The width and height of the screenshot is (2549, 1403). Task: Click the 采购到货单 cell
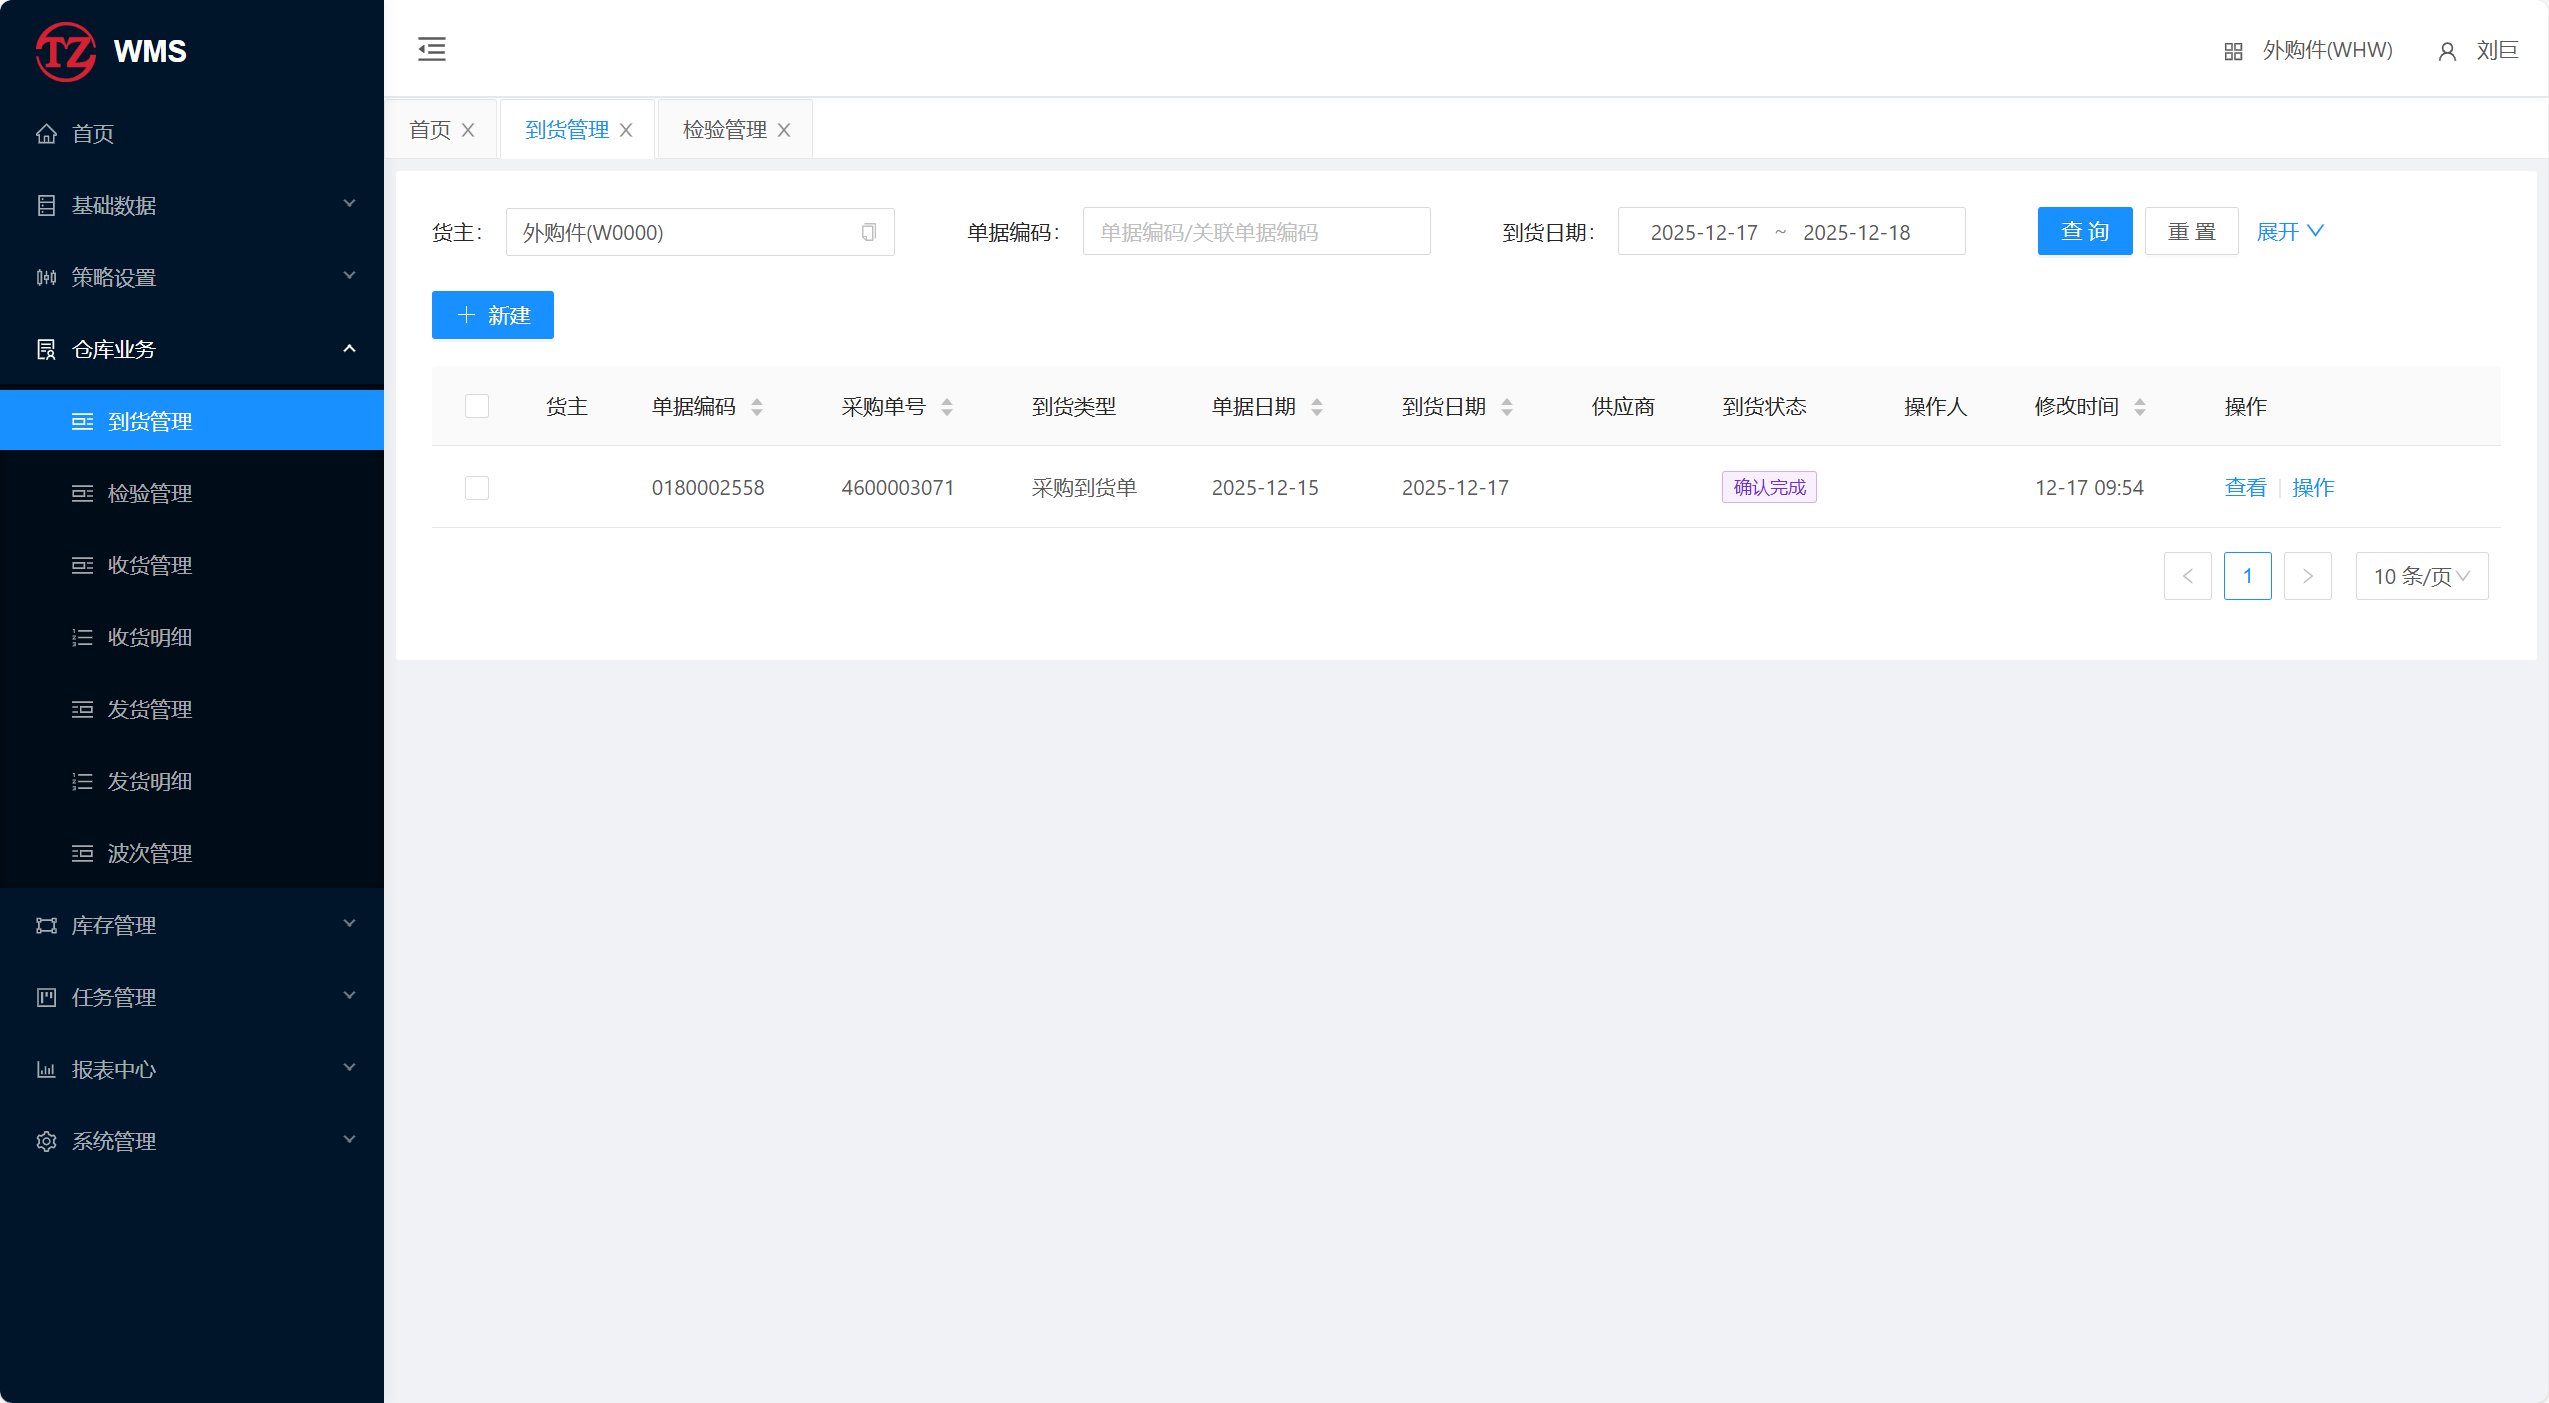click(1084, 487)
